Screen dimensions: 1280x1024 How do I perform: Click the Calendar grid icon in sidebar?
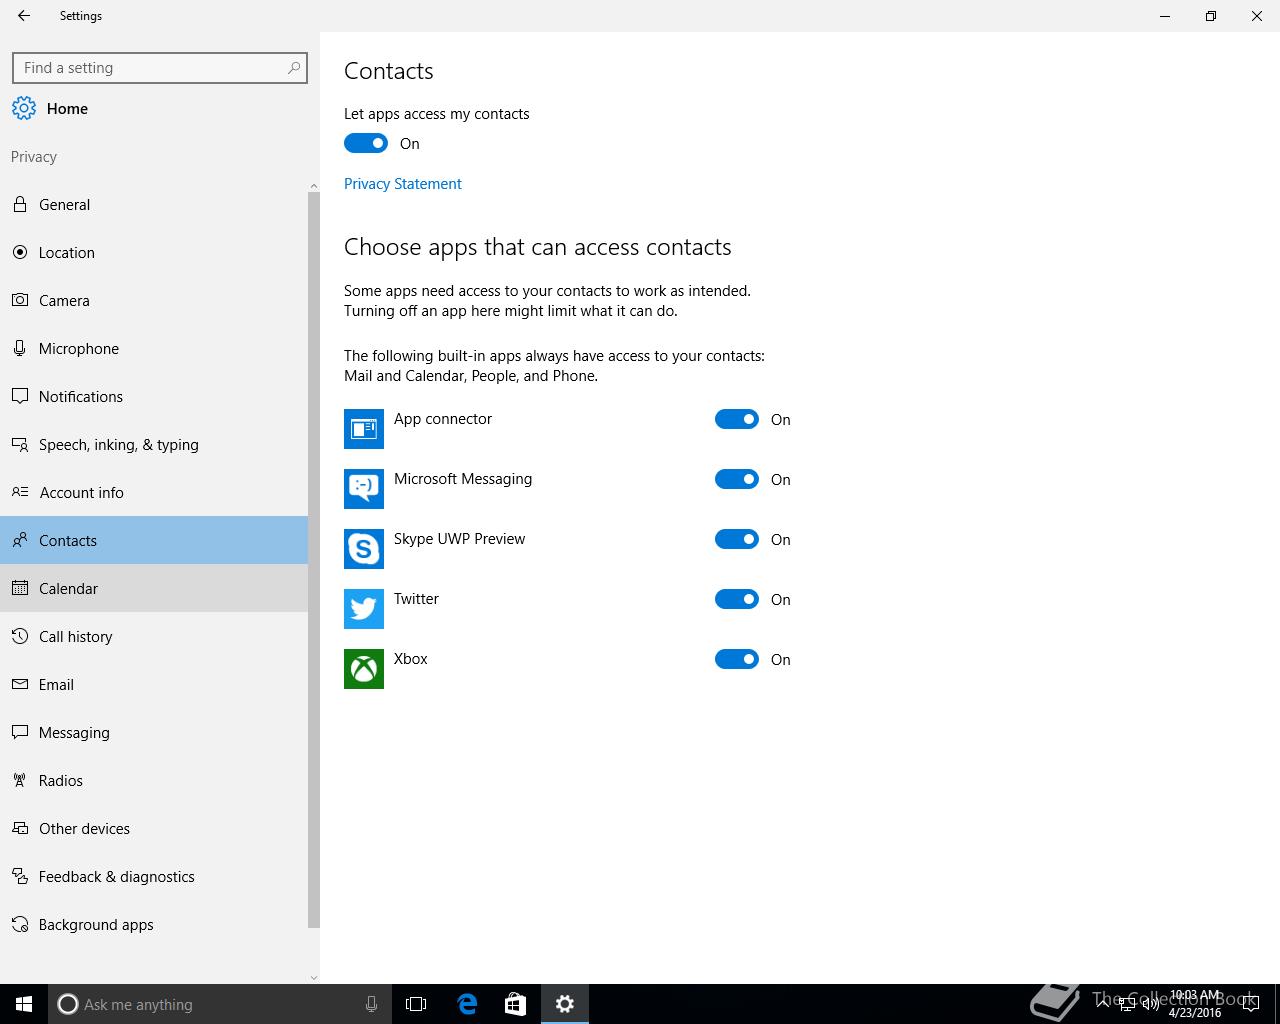pos(20,588)
